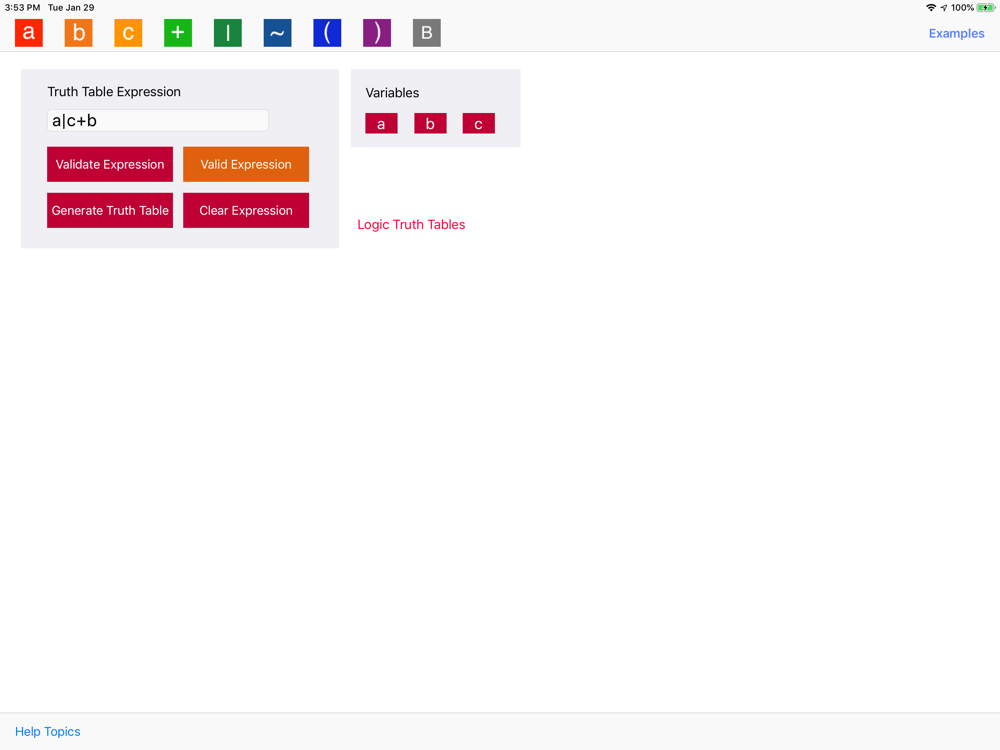
Task: Select variable a in Variables panel
Action: pos(381,123)
